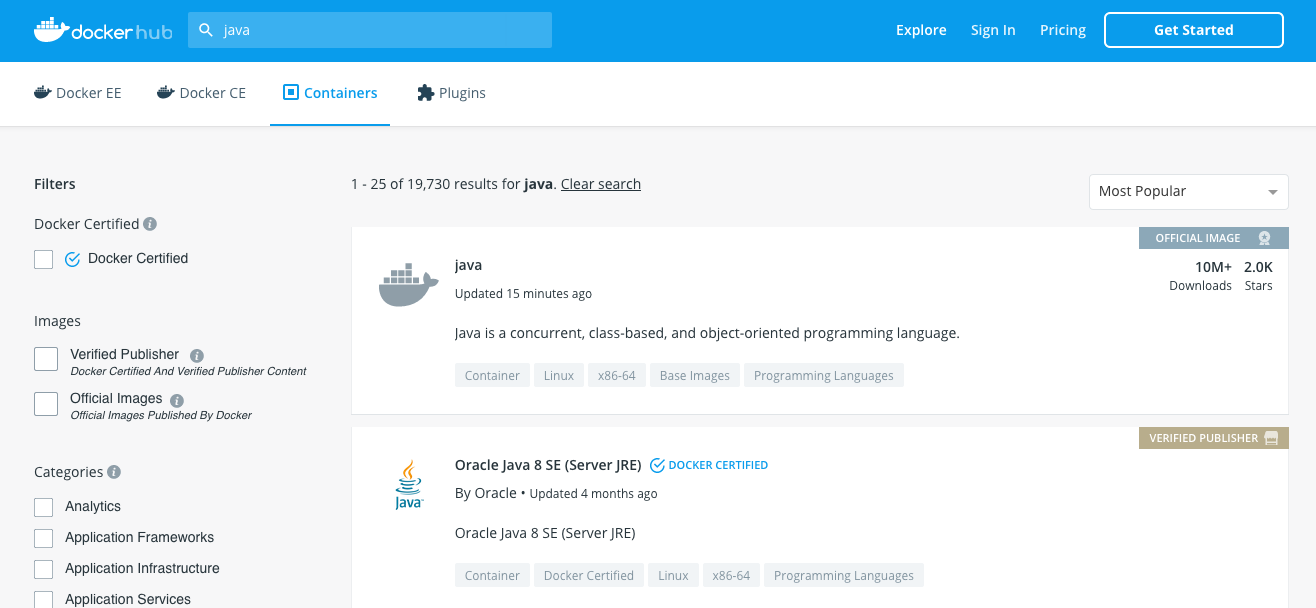Select the Containers tab

coord(330,93)
